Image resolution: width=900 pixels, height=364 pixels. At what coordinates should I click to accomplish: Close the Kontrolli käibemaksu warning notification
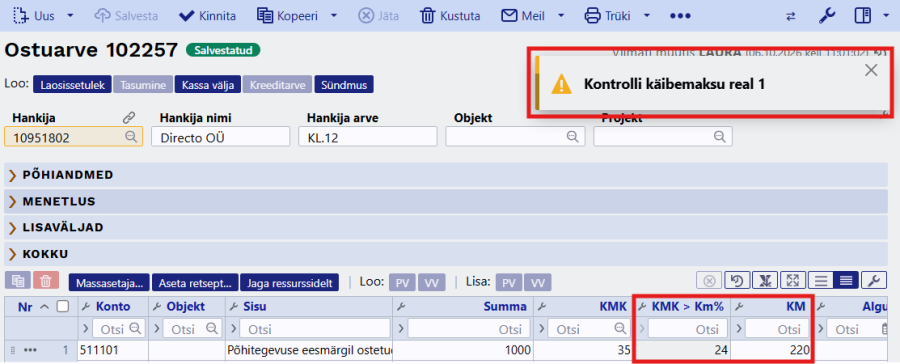(x=871, y=70)
